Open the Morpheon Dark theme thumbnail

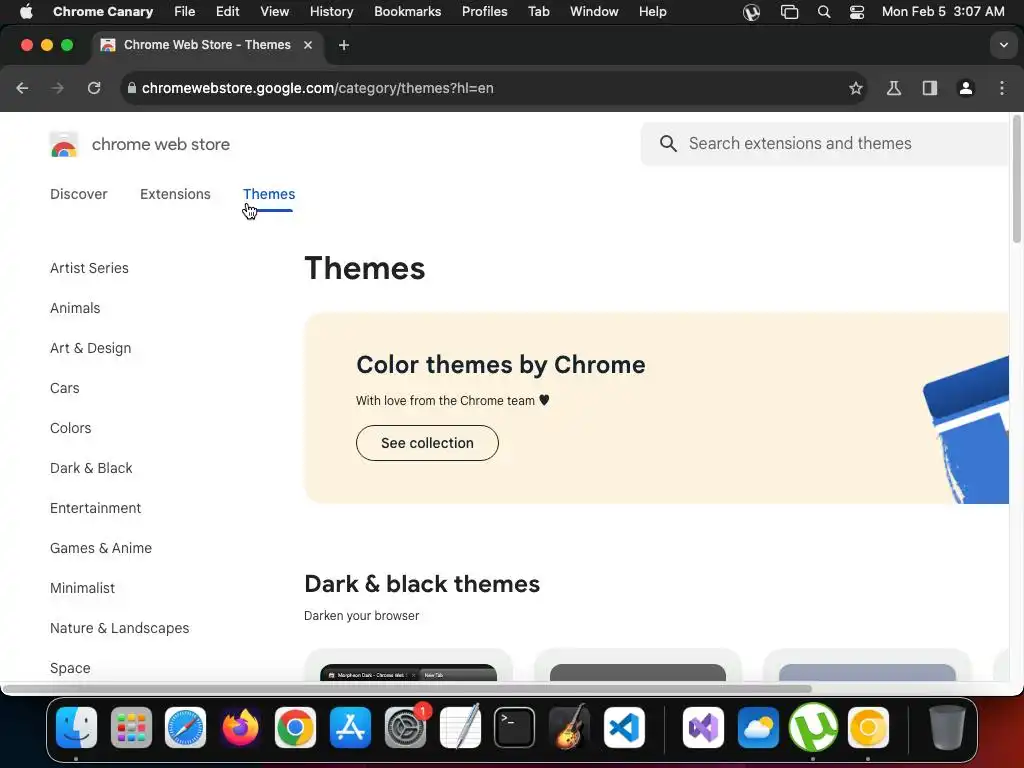pos(408,673)
